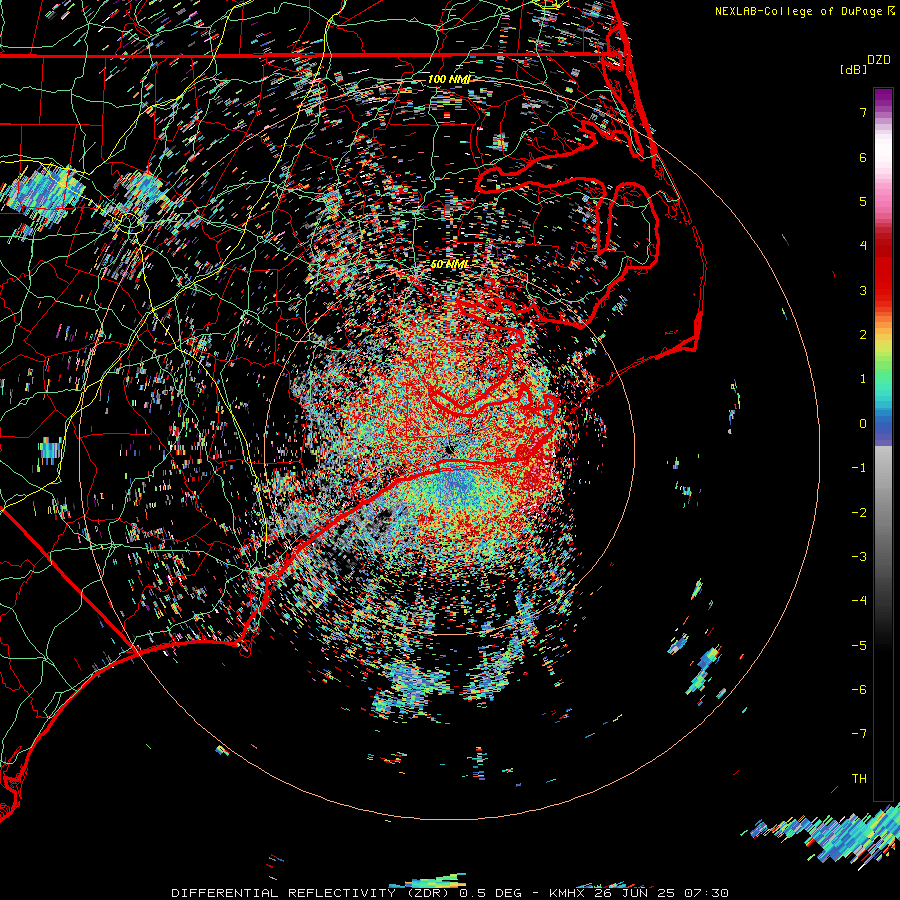Click the positive 1 value on color scale
This screenshot has height=900, width=900.
click(863, 379)
